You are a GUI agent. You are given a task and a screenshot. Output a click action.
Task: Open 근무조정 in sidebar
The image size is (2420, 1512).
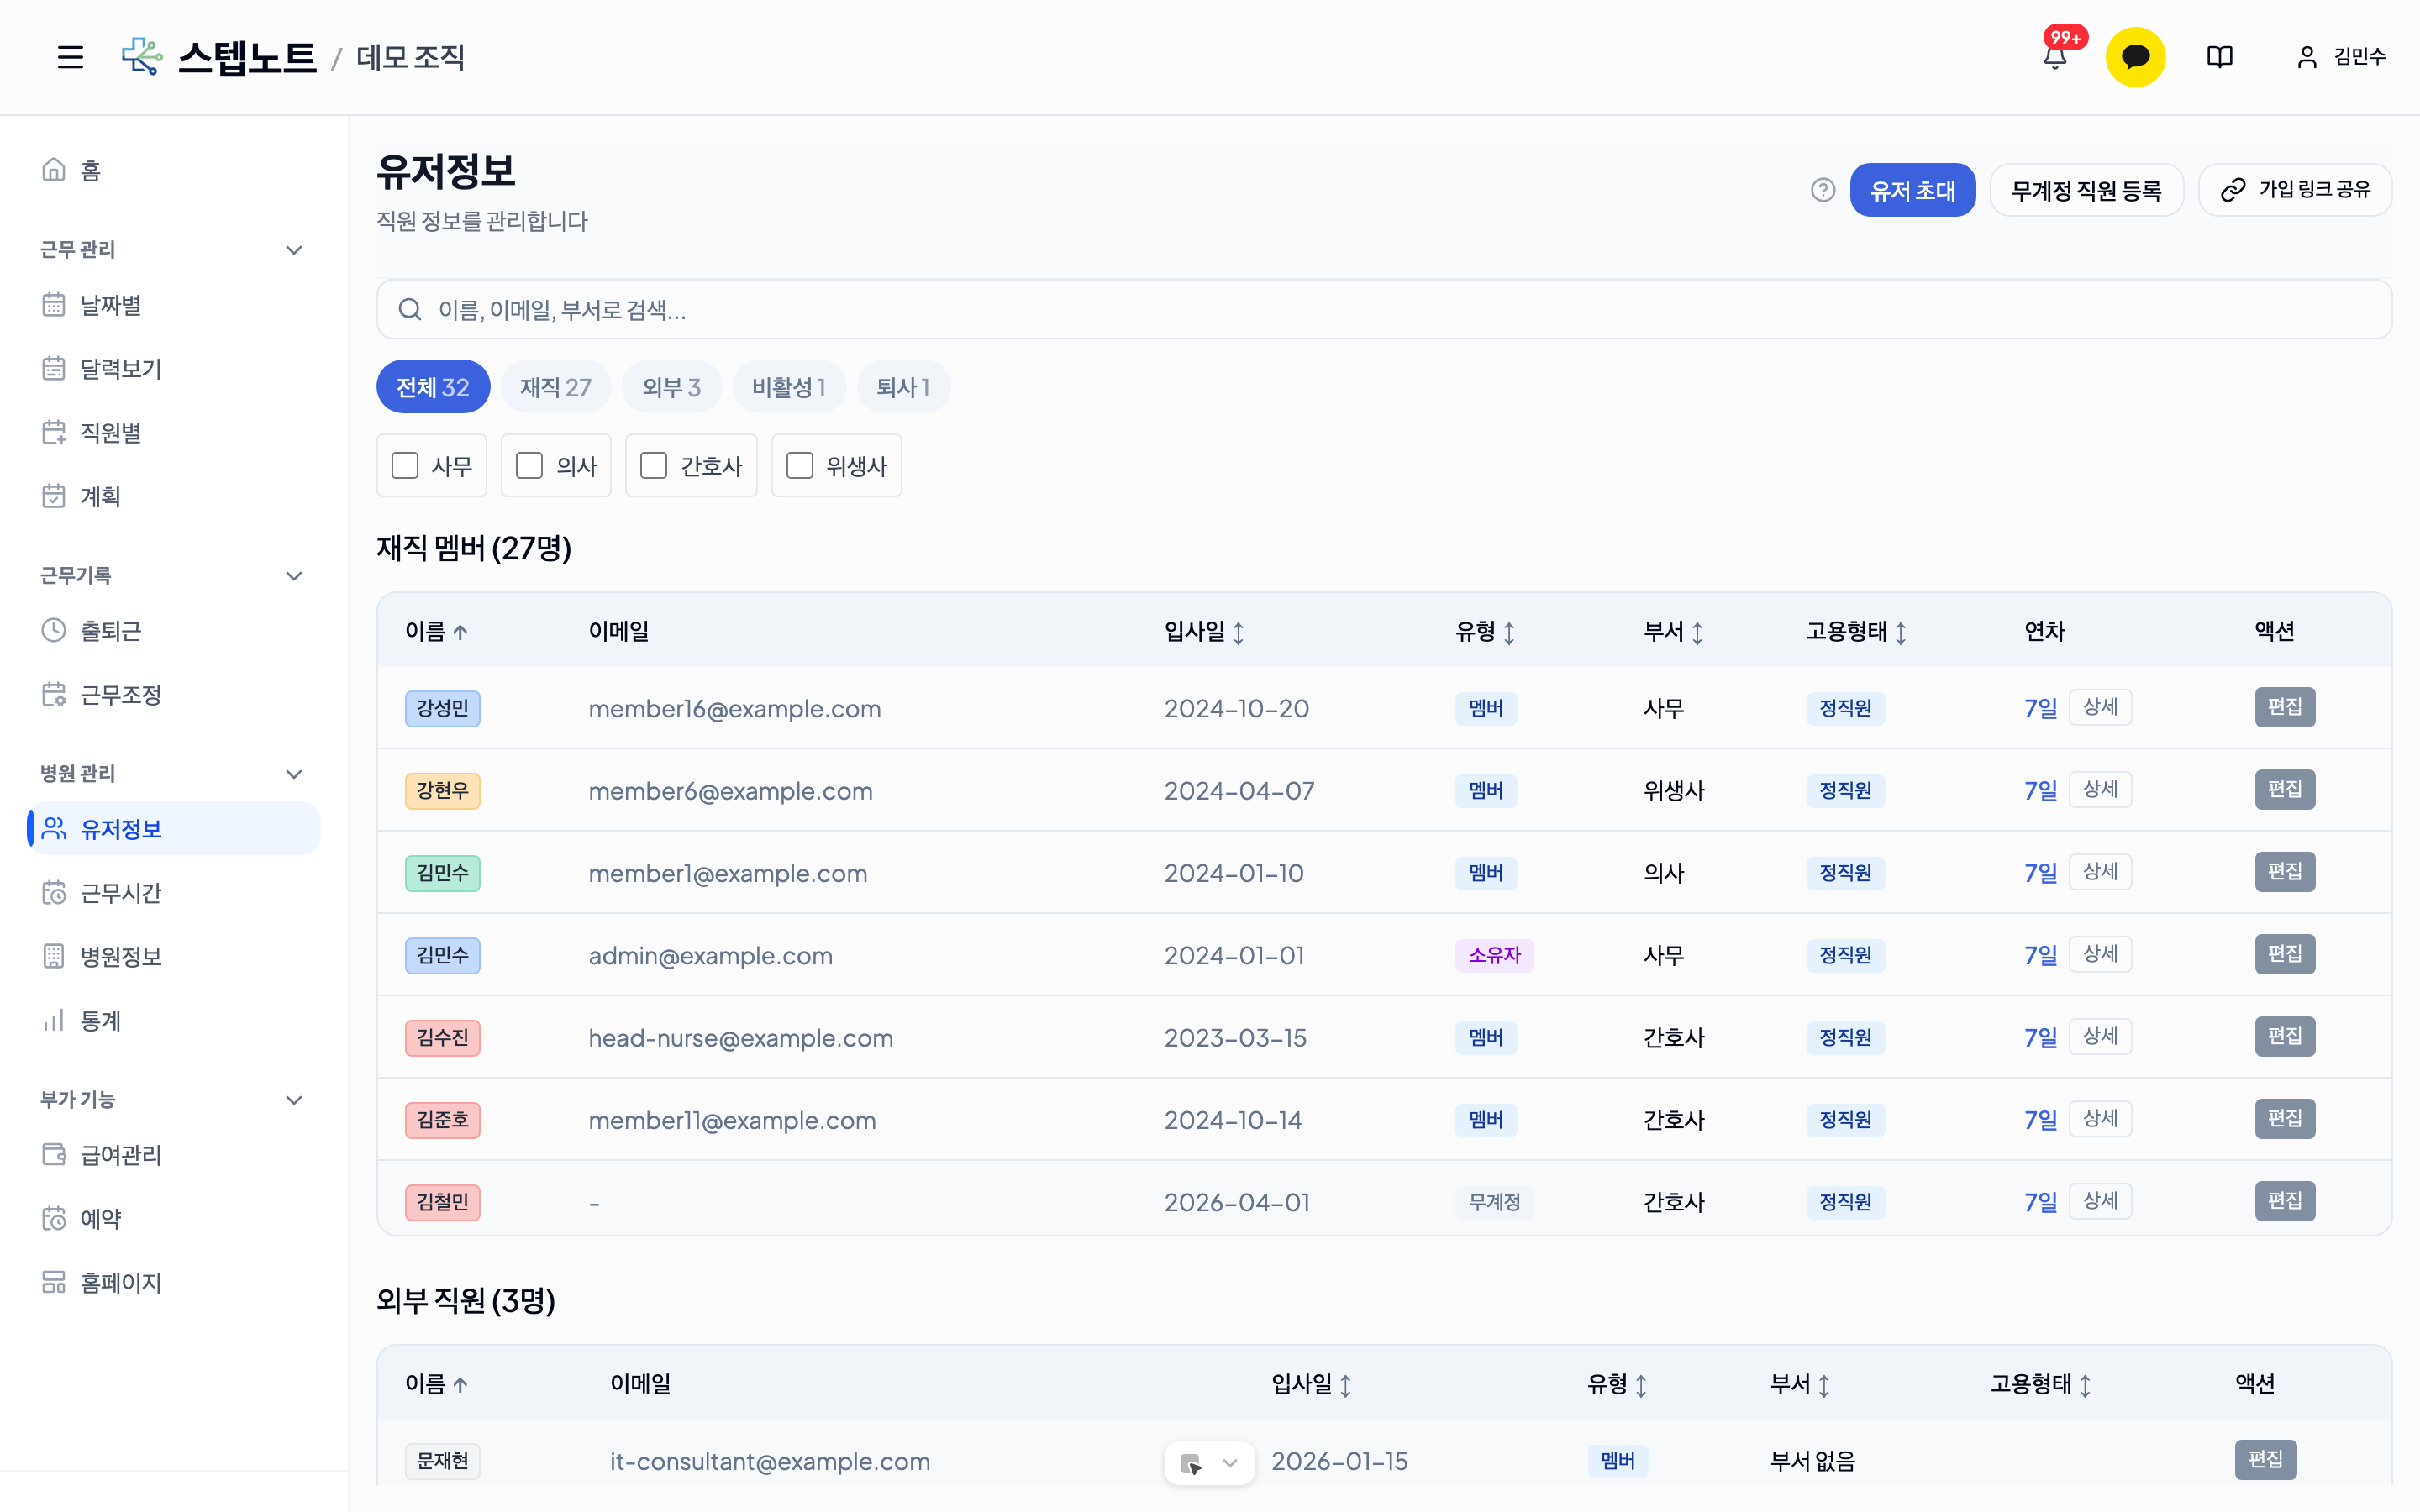tap(173, 694)
